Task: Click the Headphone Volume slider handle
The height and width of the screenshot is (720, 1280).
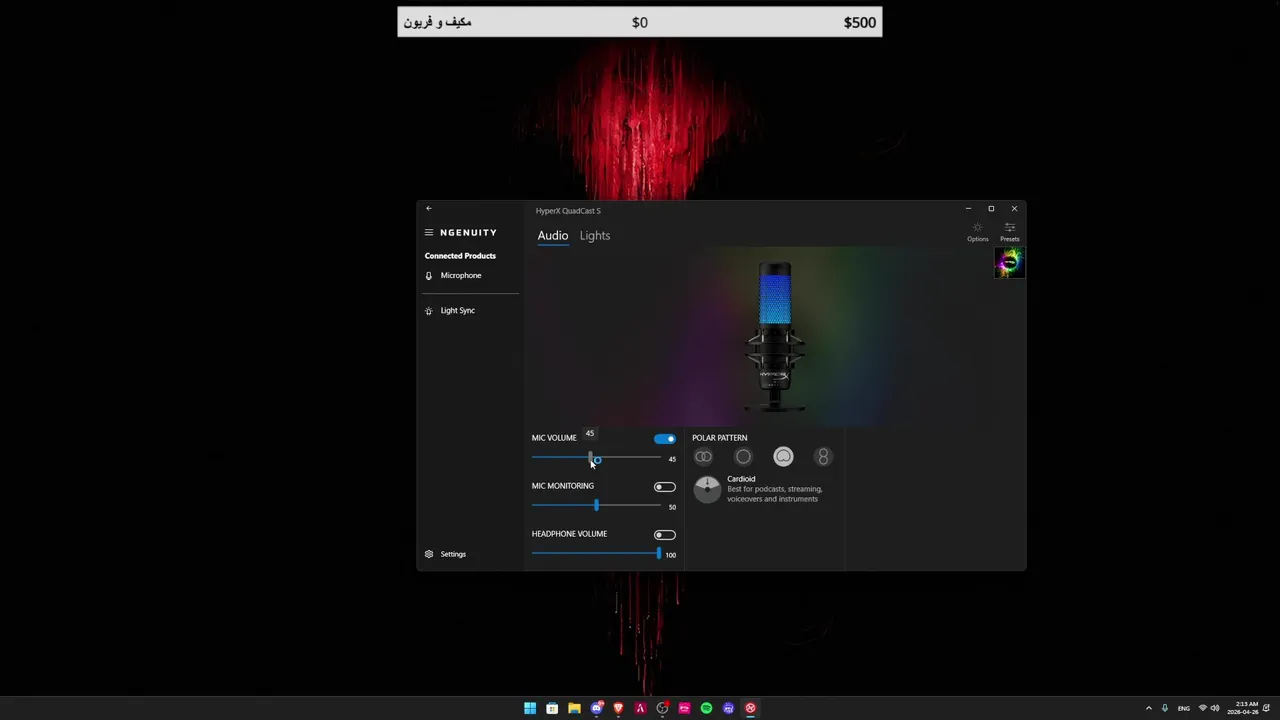Action: 659,554
